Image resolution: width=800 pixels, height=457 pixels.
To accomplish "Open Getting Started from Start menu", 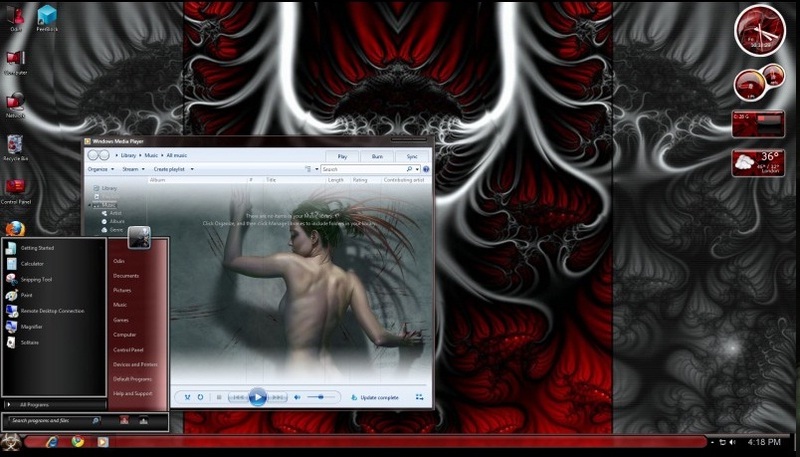I will pos(54,248).
